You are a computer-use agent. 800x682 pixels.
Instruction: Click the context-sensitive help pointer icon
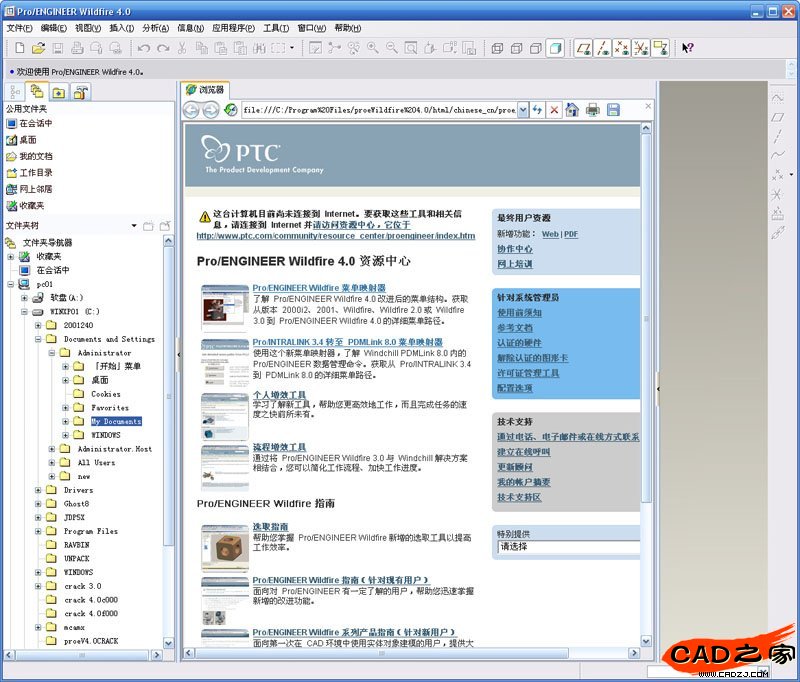click(x=687, y=48)
